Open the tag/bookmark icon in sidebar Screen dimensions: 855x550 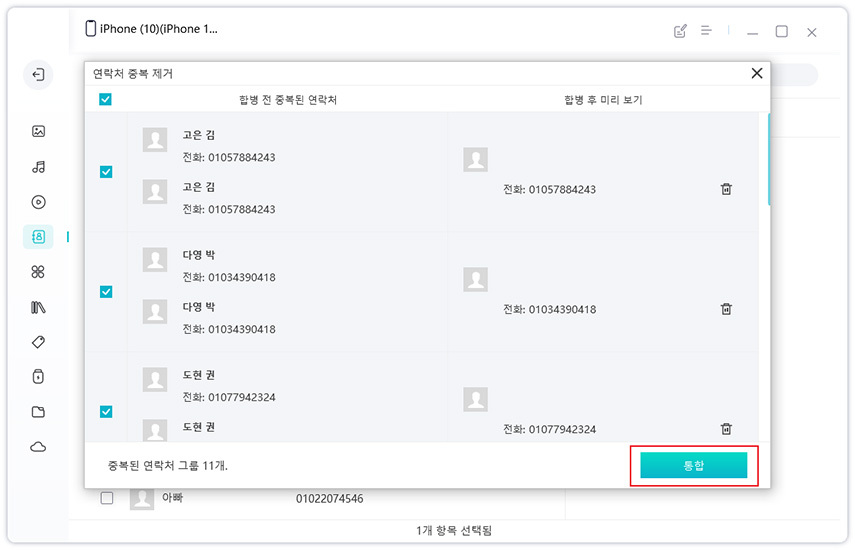[x=38, y=342]
